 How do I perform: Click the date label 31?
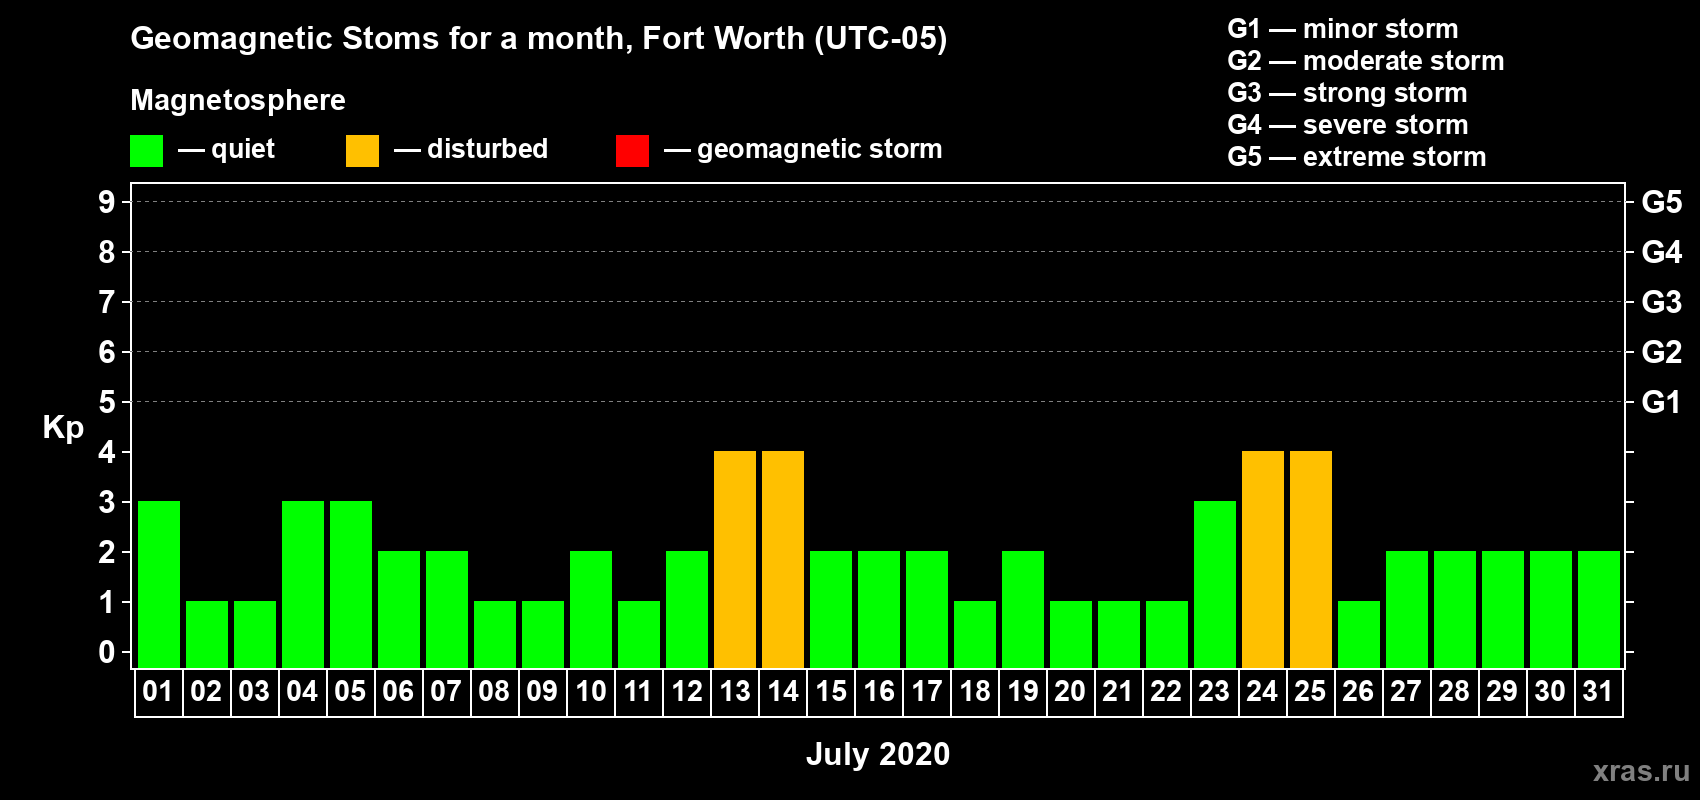(1598, 692)
